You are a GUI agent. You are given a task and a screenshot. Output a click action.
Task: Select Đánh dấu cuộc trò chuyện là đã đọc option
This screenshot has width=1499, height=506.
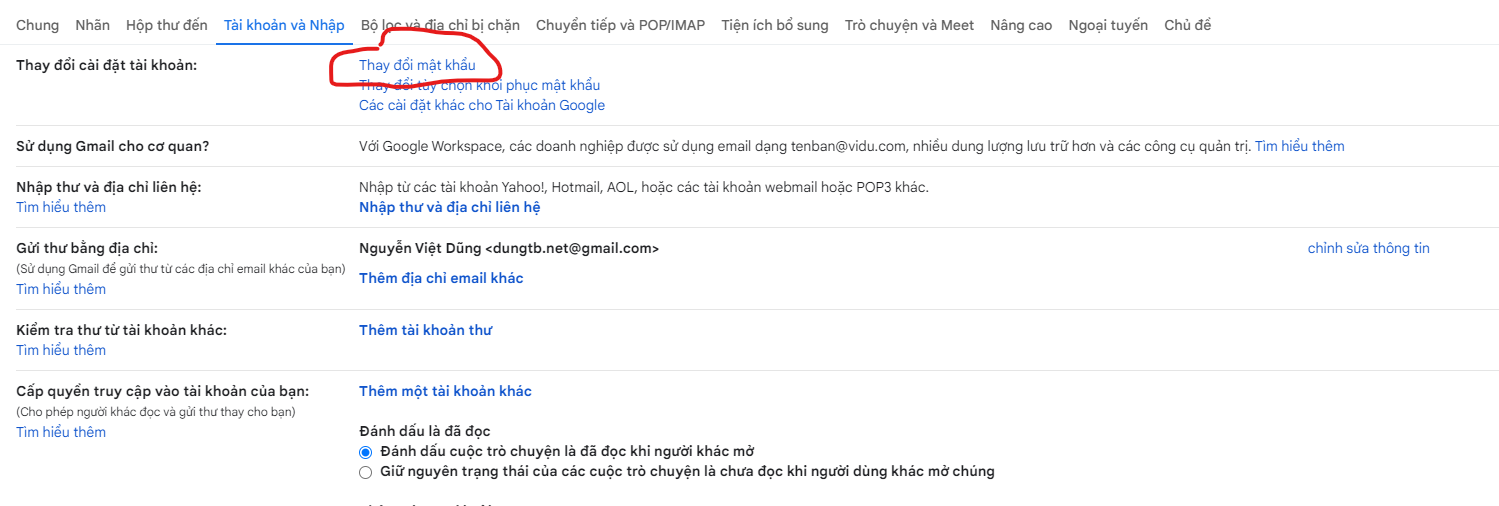pyautogui.click(x=365, y=452)
